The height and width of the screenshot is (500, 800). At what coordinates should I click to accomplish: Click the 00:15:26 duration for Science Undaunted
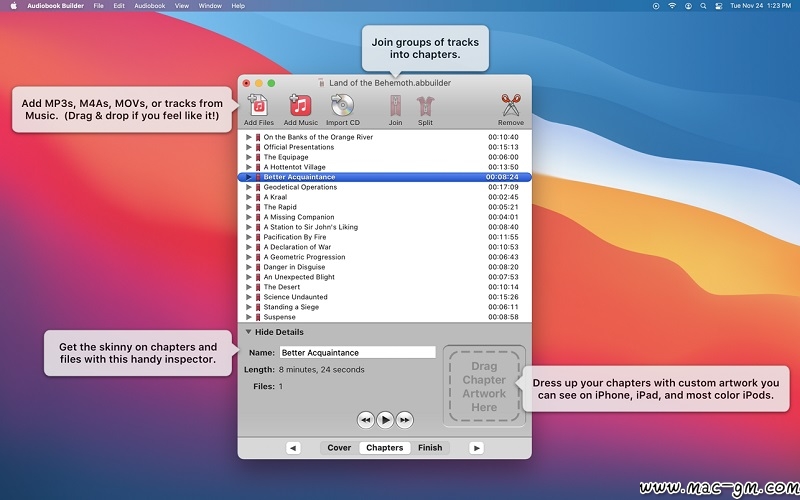pyautogui.click(x=503, y=297)
